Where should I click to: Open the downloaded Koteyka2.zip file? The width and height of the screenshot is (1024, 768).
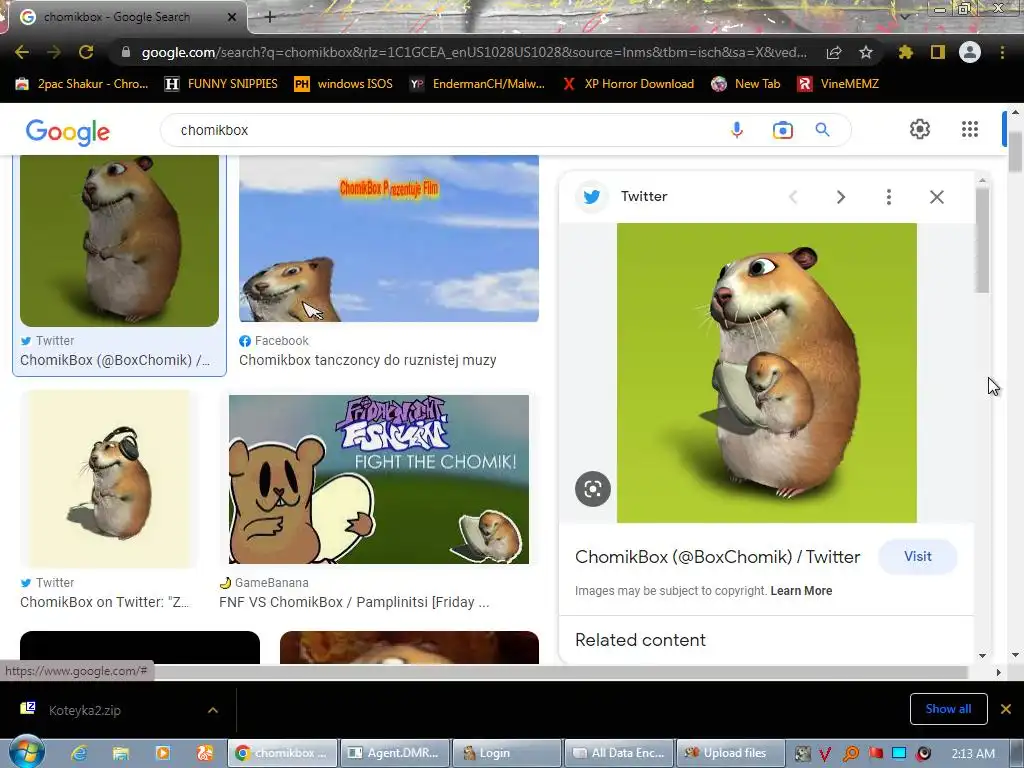pyautogui.click(x=84, y=710)
